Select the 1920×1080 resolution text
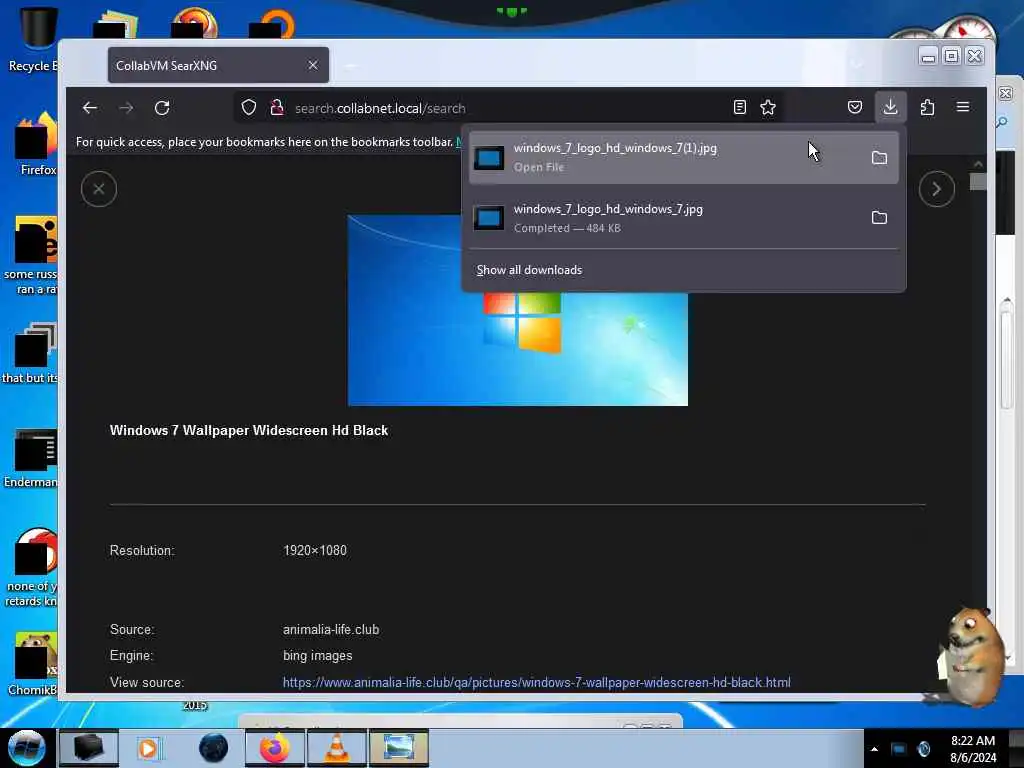 (x=315, y=551)
